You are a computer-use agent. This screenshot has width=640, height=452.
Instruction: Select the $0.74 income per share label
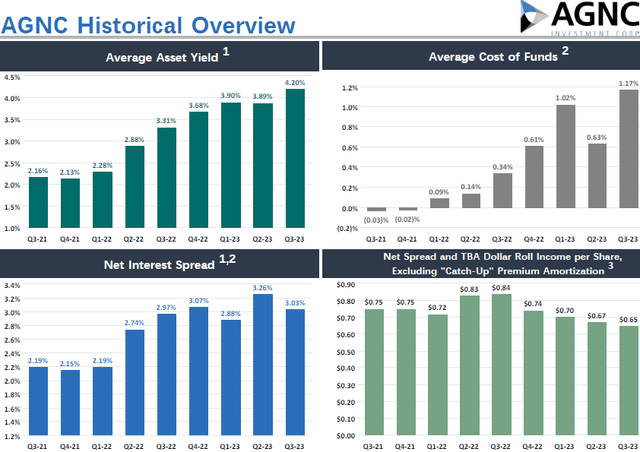click(x=533, y=304)
